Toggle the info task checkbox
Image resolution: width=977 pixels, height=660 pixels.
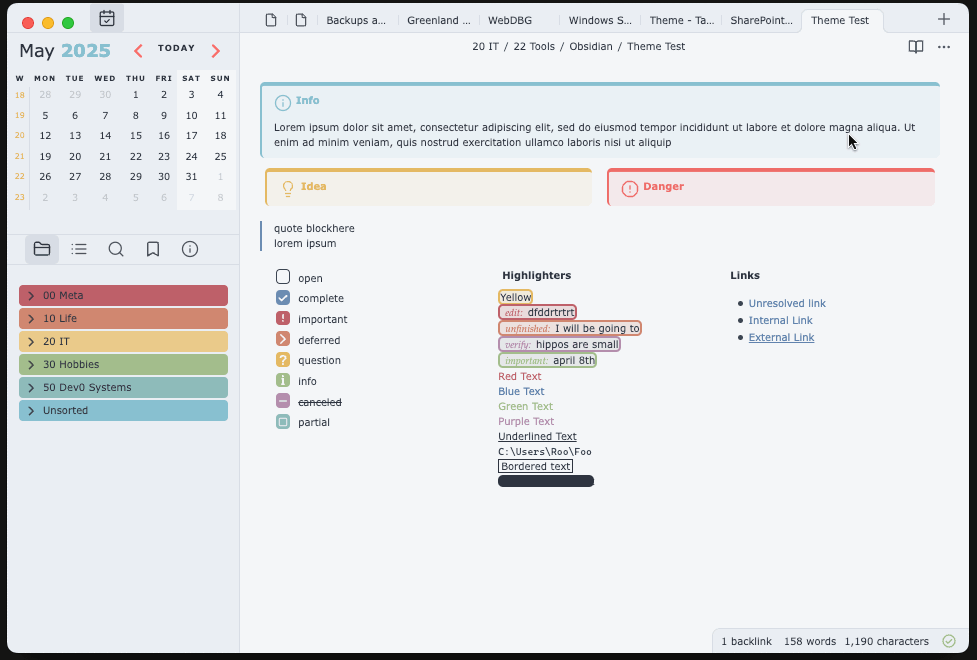[283, 380]
